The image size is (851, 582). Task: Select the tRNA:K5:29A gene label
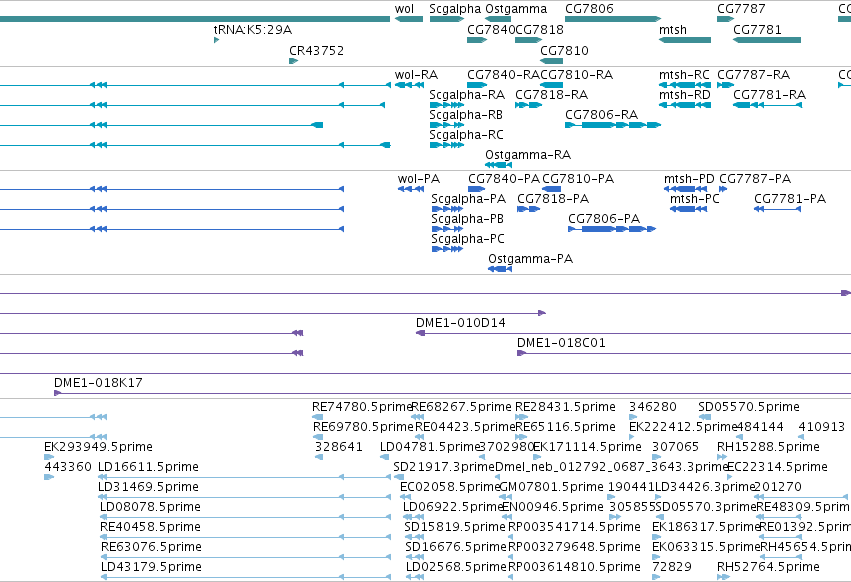click(253, 30)
